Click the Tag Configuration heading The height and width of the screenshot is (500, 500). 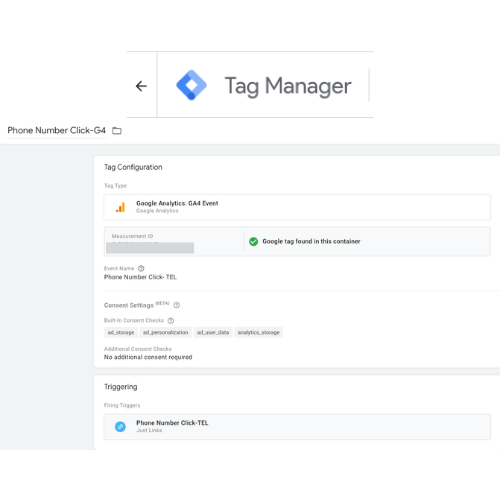tap(133, 167)
